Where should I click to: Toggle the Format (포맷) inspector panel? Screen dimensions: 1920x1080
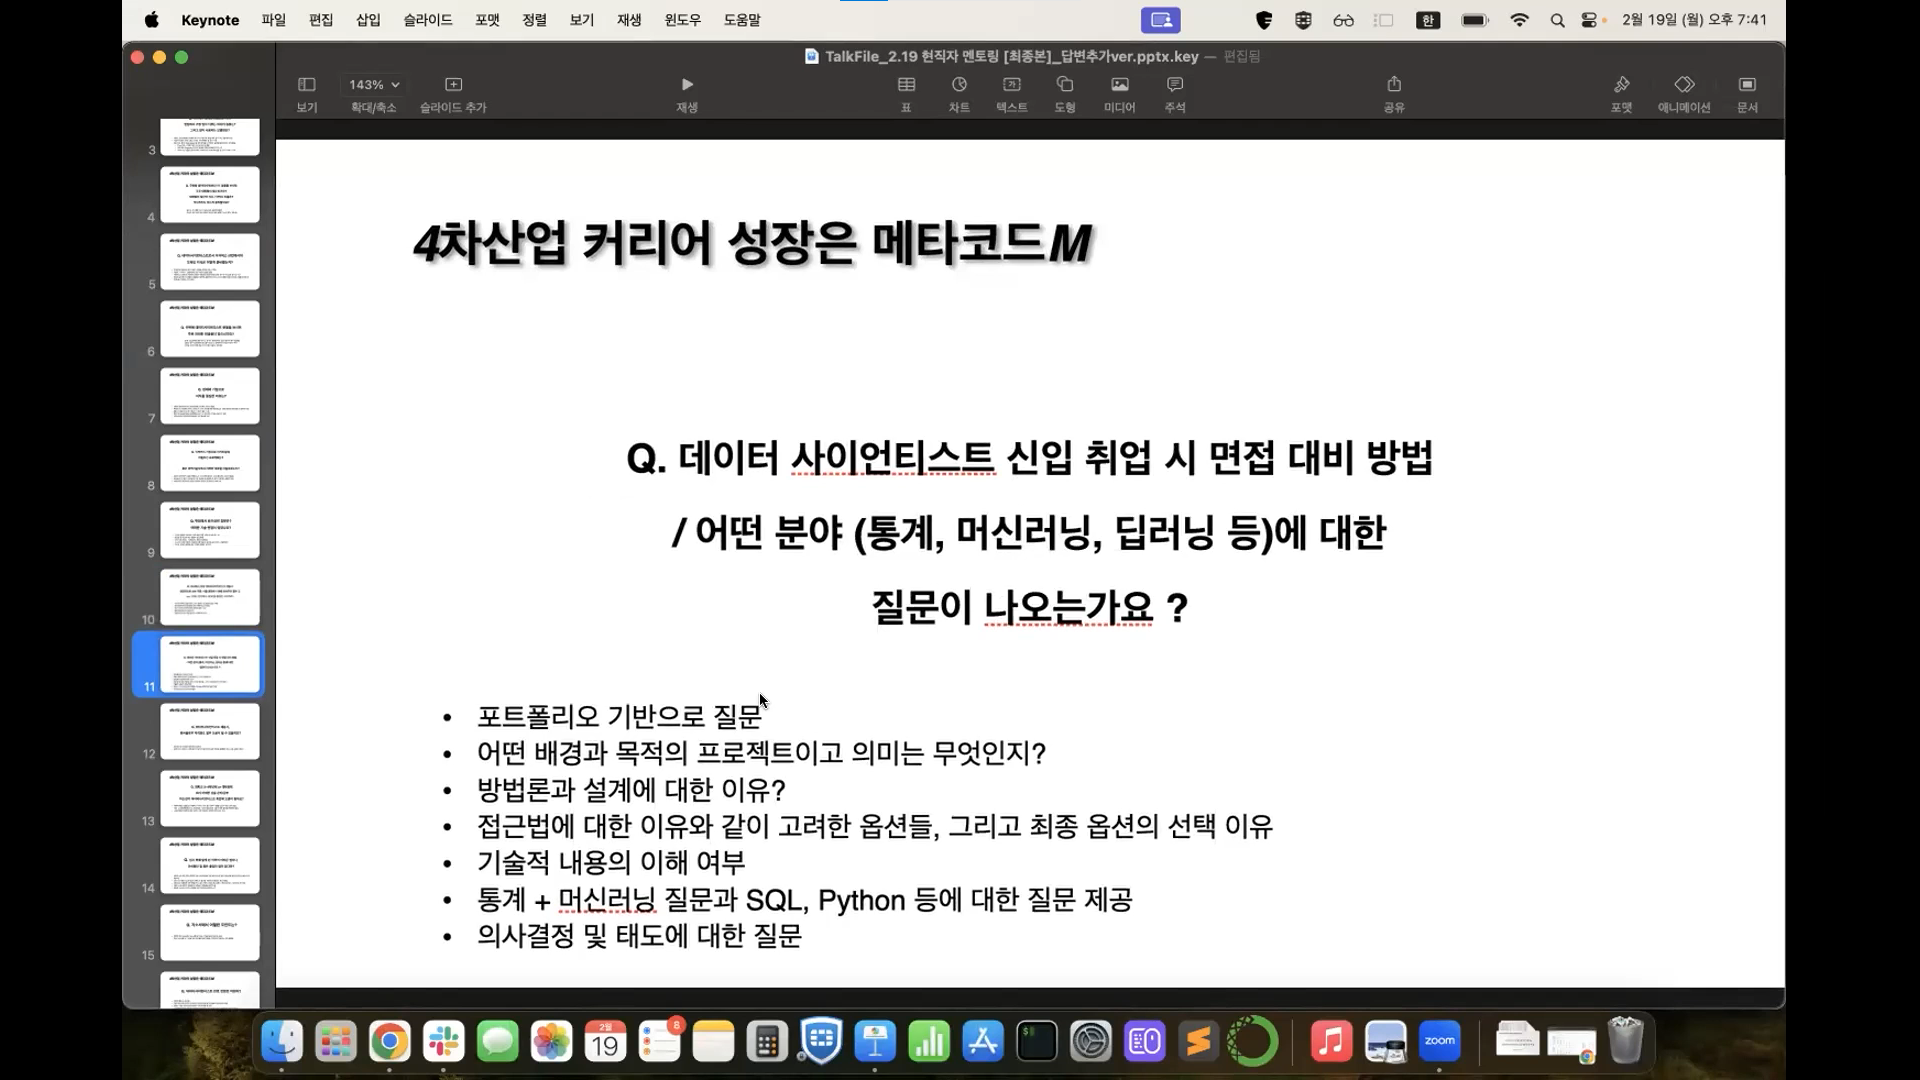pos(1621,85)
